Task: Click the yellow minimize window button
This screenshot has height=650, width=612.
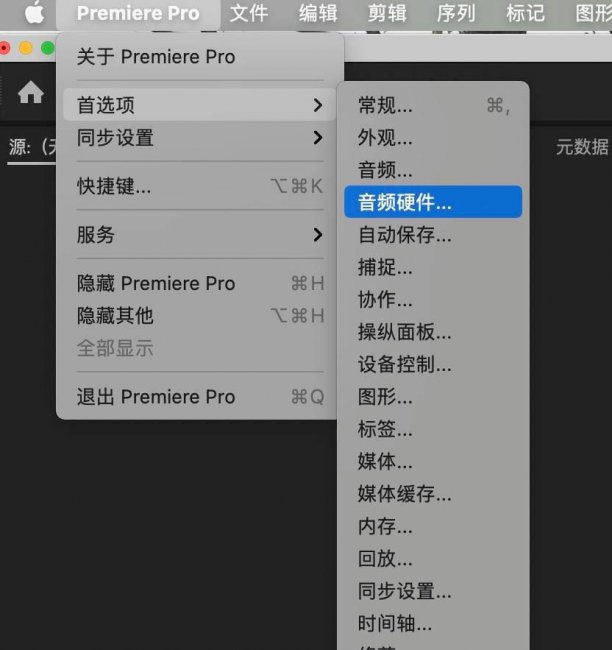Action: pyautogui.click(x=26, y=48)
